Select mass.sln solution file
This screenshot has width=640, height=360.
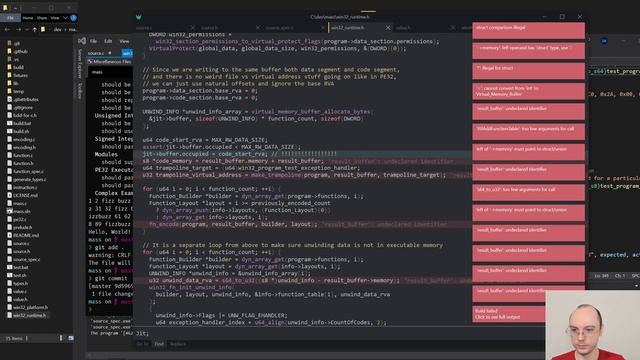[19, 211]
